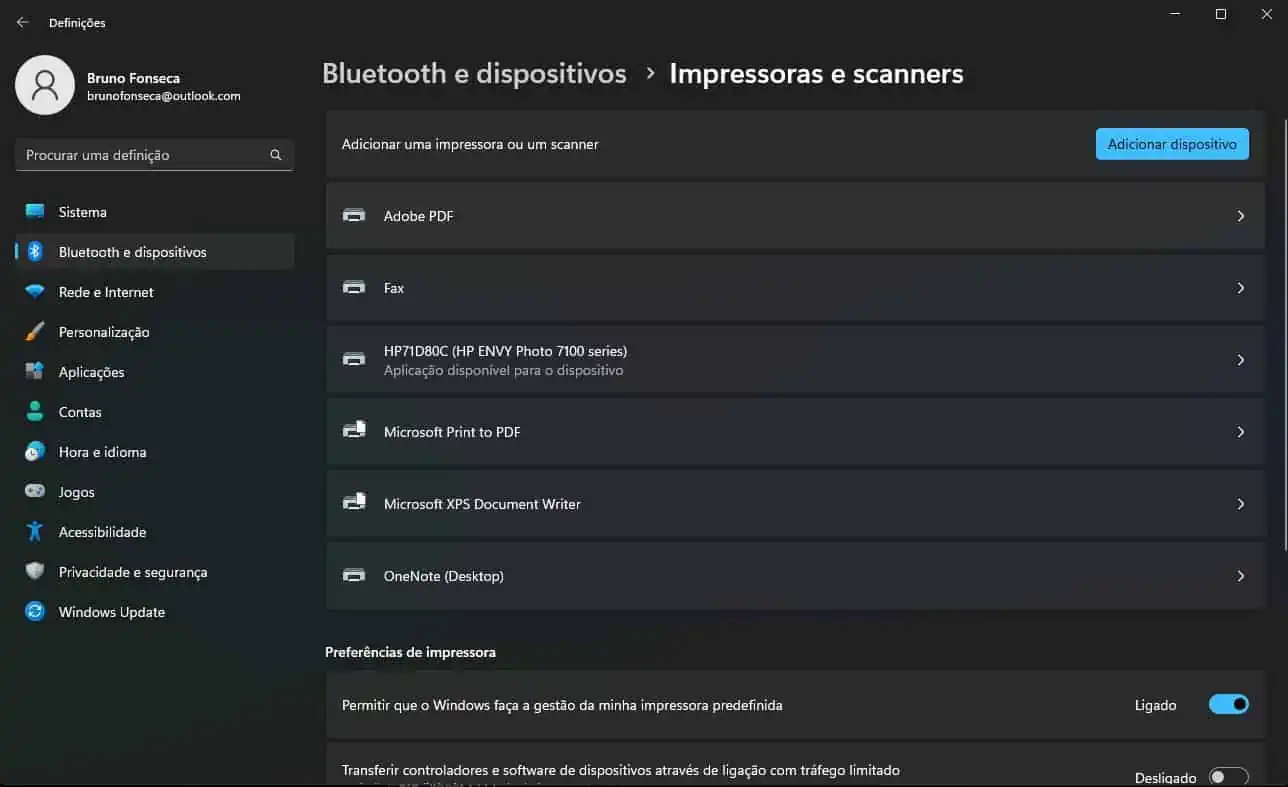Toggle the limited traffic download switch
This screenshot has height=787, width=1288.
click(x=1229, y=777)
